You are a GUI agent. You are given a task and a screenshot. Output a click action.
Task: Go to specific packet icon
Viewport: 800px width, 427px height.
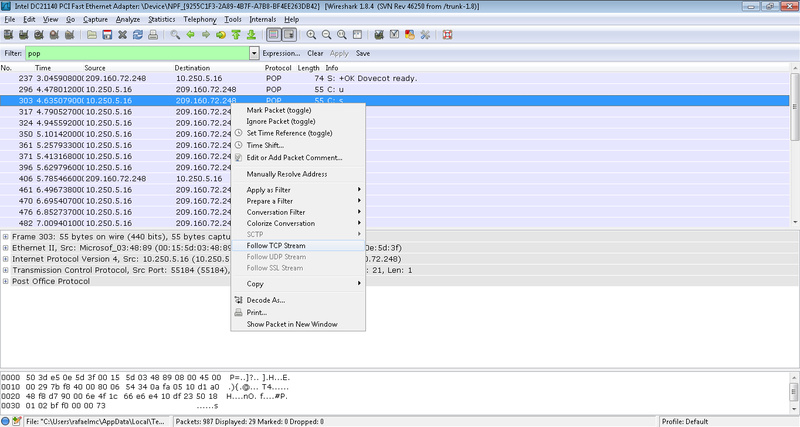click(x=221, y=35)
